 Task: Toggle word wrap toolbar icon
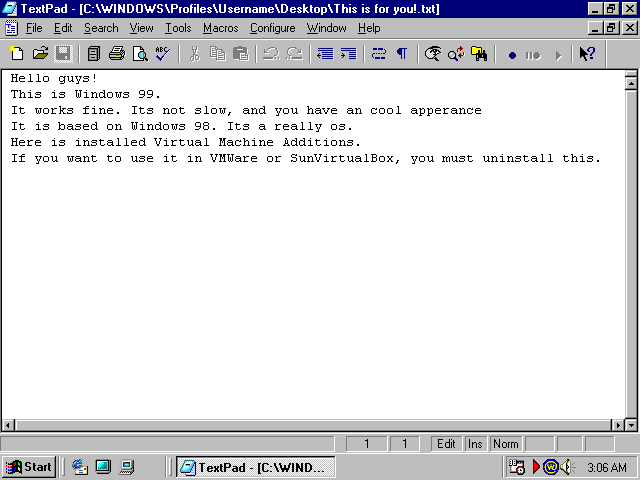tap(379, 53)
